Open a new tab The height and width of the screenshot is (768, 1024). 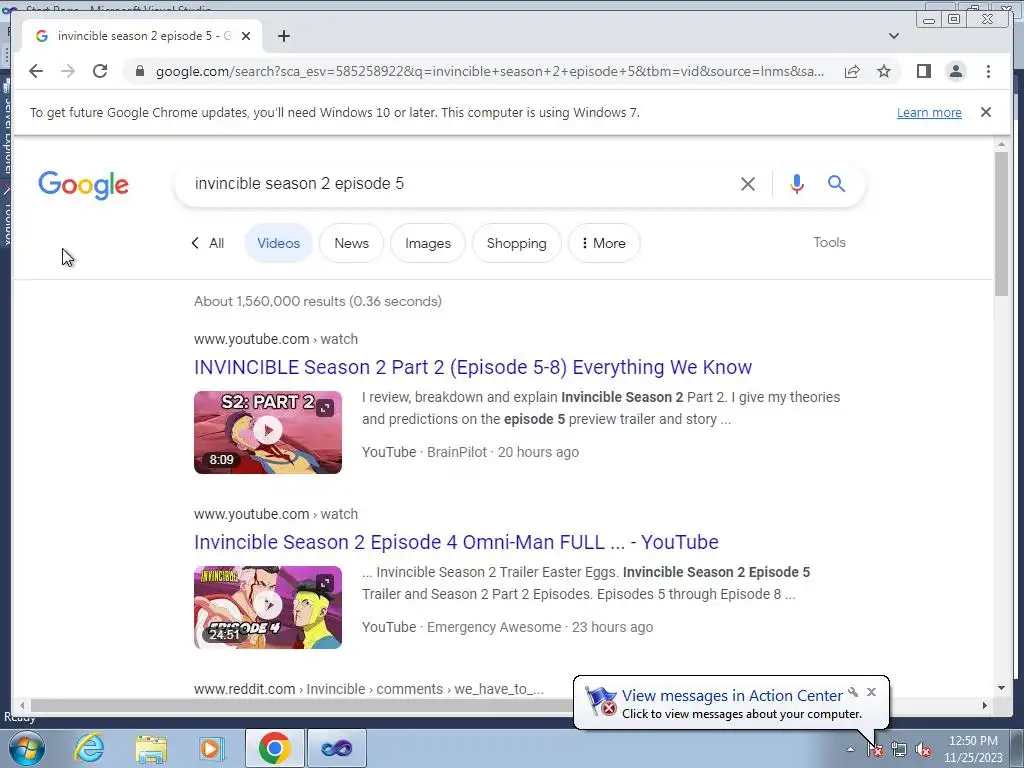(x=283, y=36)
